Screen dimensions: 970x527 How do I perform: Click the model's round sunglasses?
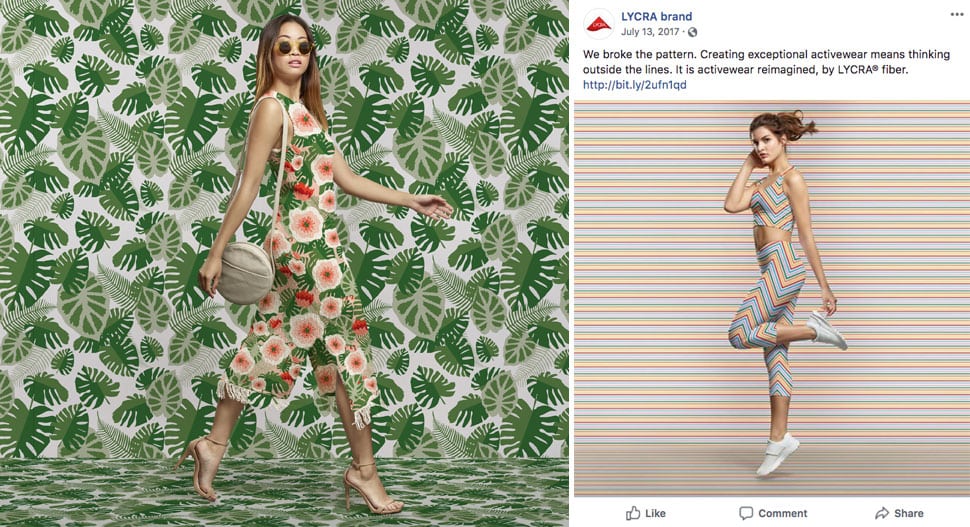[293, 48]
